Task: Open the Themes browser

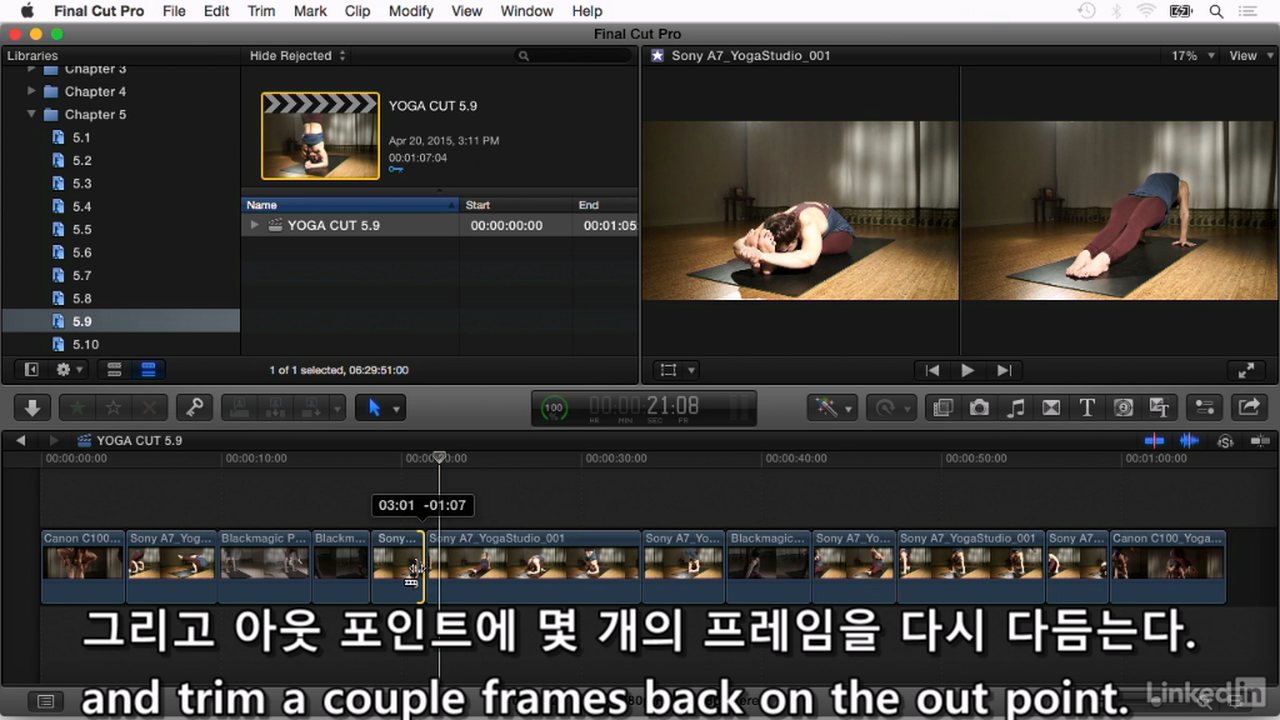Action: [x=1159, y=407]
